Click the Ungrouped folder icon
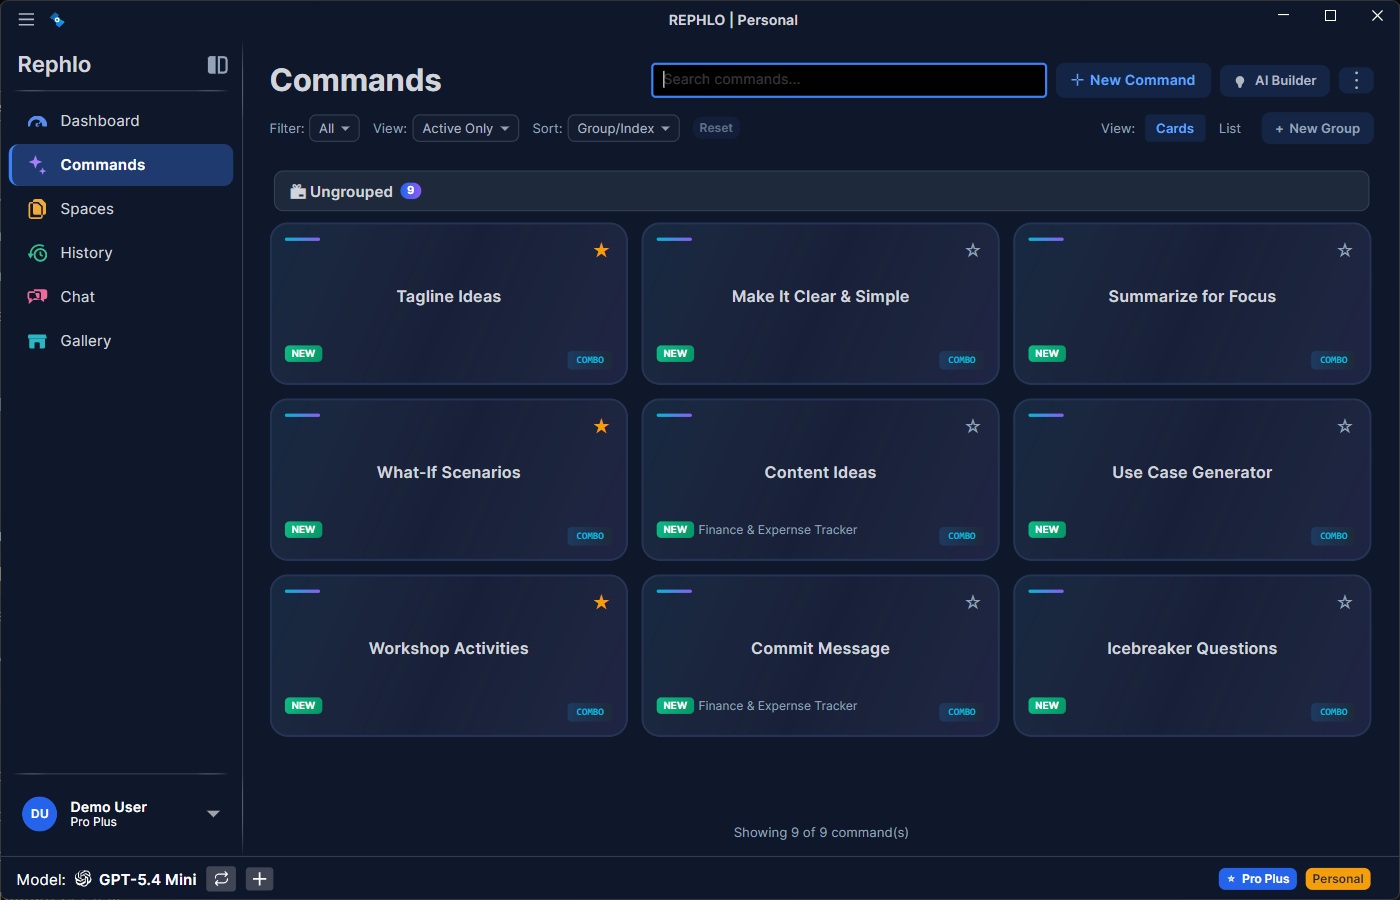1400x900 pixels. point(298,191)
